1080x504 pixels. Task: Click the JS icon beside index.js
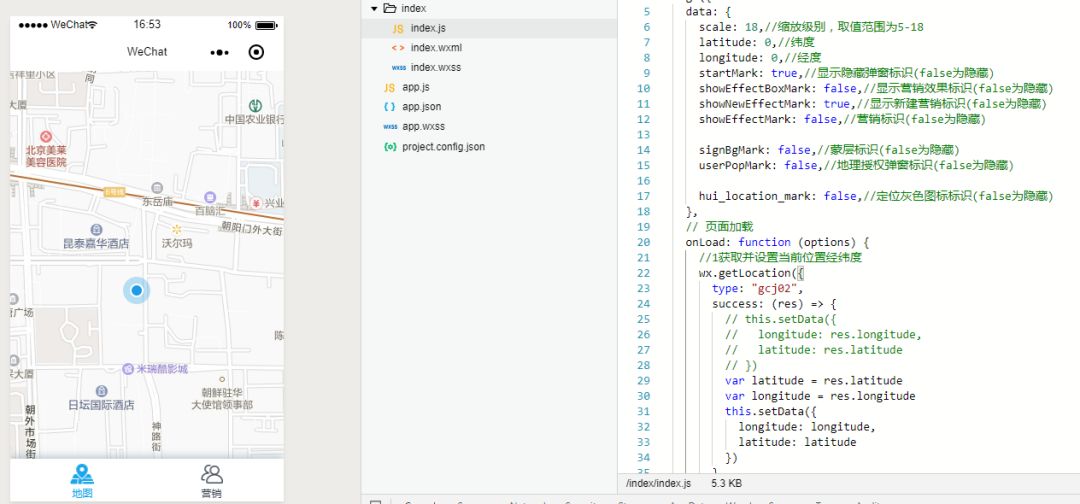398,29
